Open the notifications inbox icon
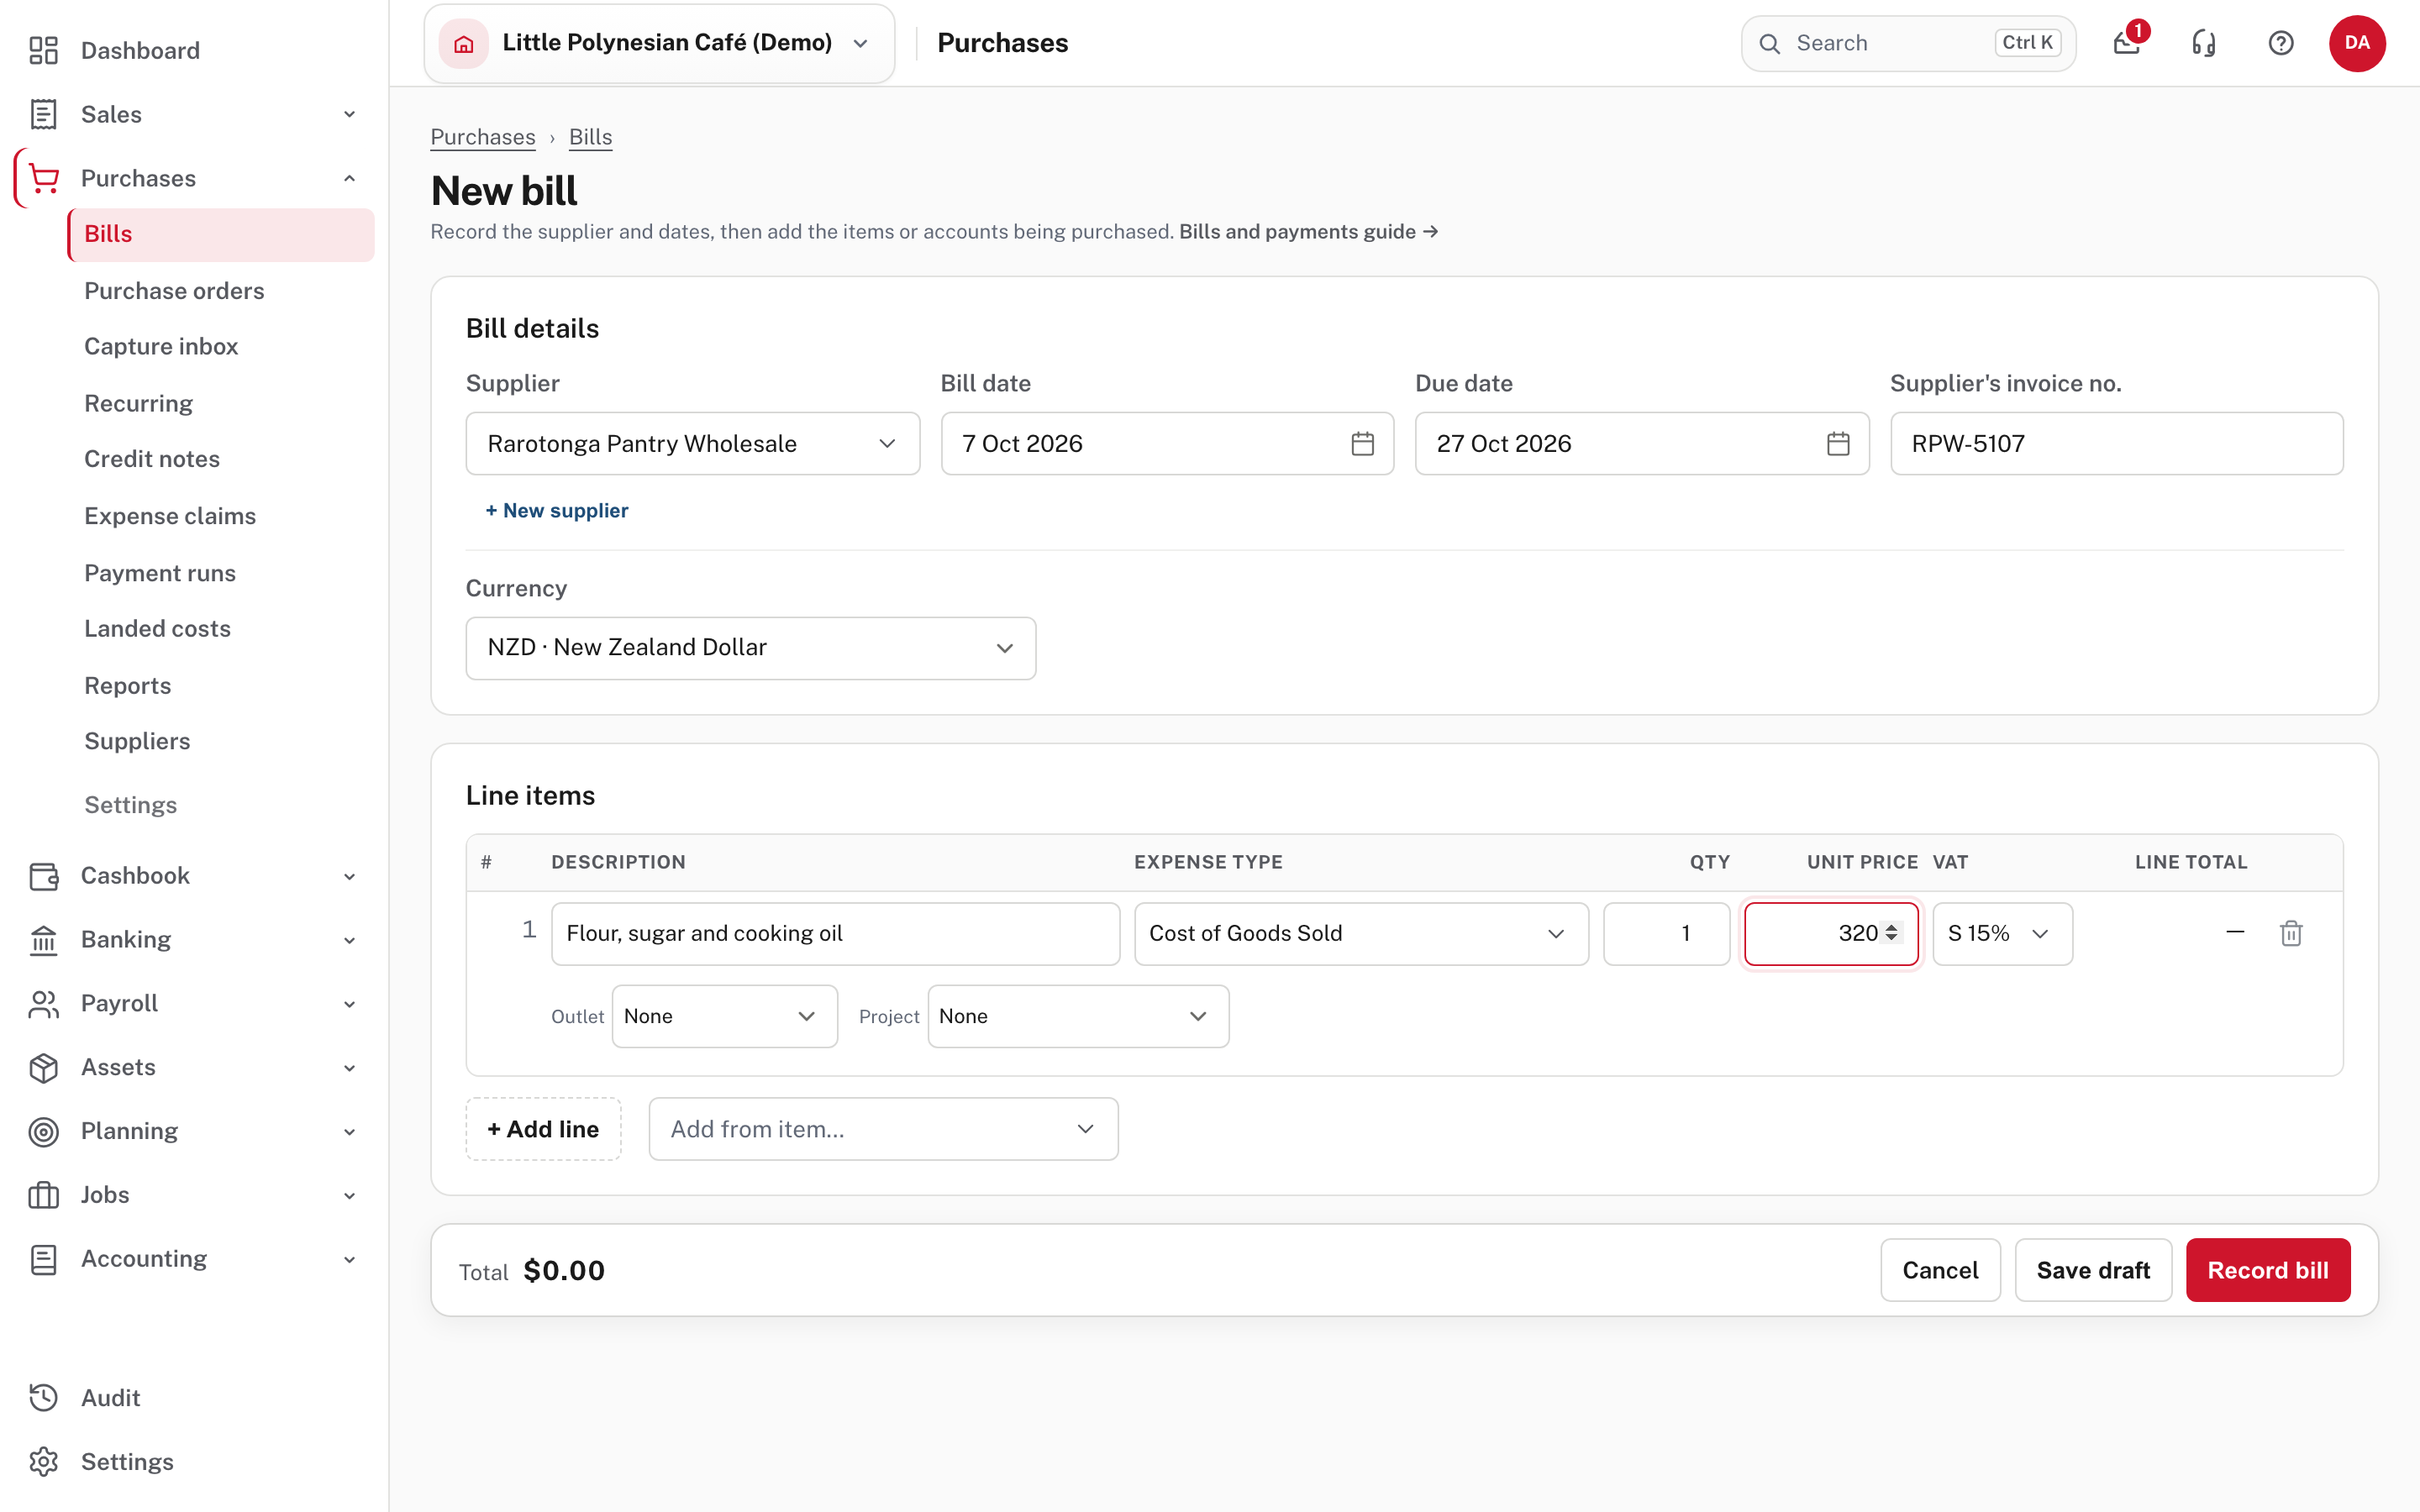The height and width of the screenshot is (1512, 2420). 2127,43
